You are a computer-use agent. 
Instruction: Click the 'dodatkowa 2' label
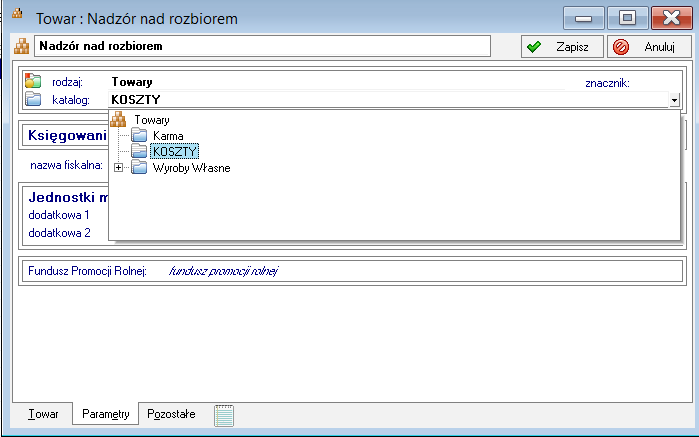[59, 233]
